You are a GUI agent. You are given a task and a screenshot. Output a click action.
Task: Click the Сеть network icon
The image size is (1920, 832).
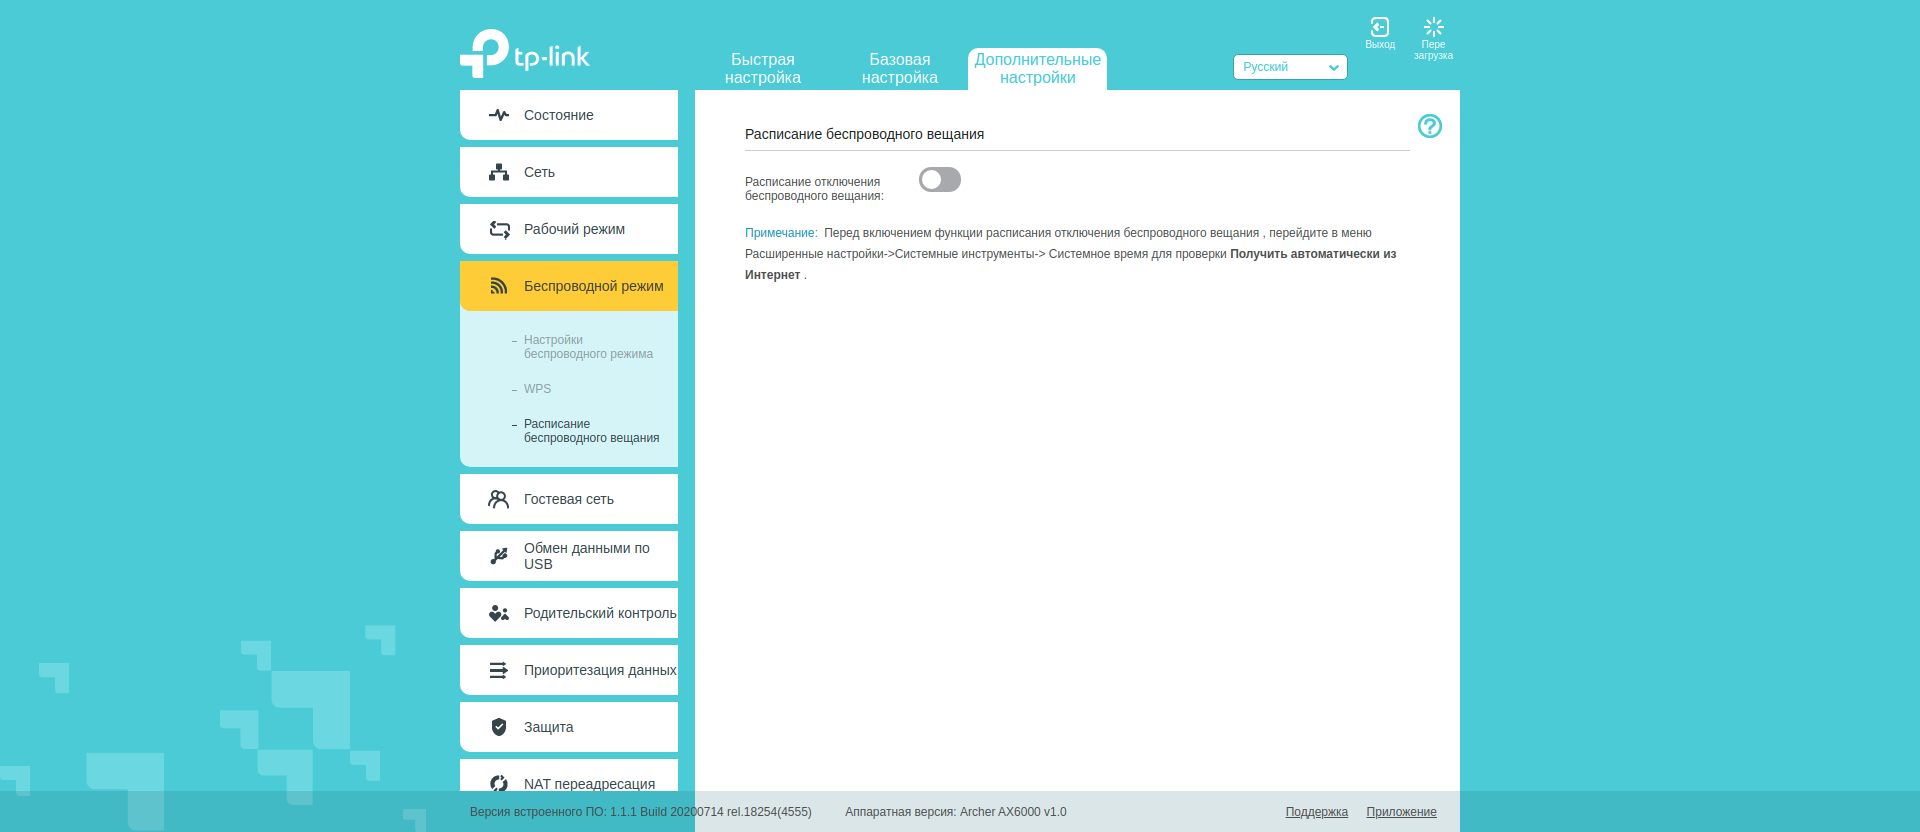point(499,172)
